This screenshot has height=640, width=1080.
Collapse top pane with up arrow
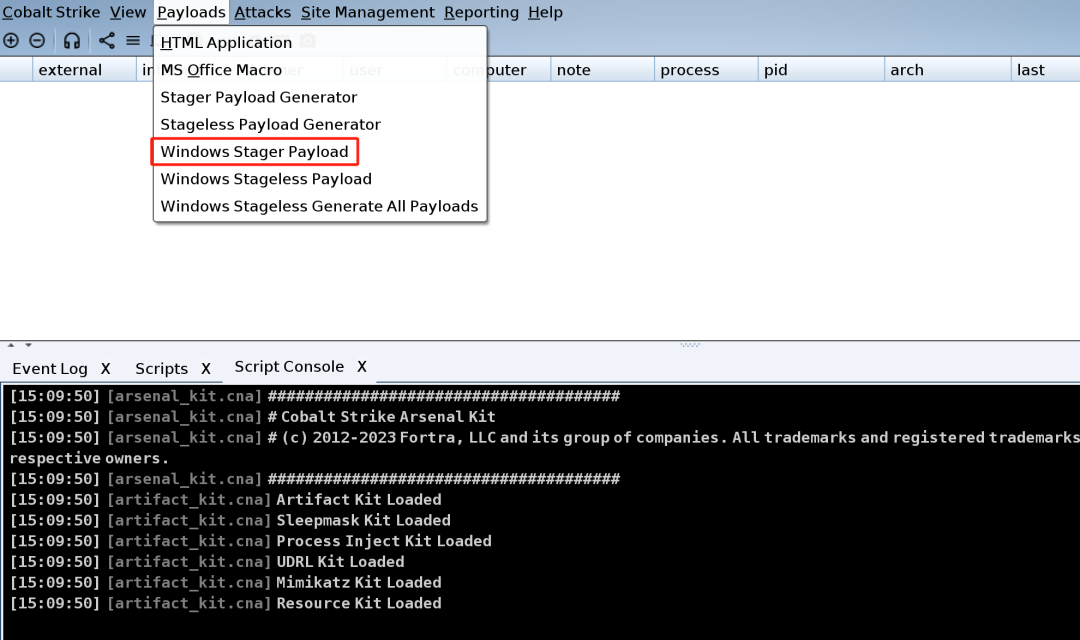[11, 344]
